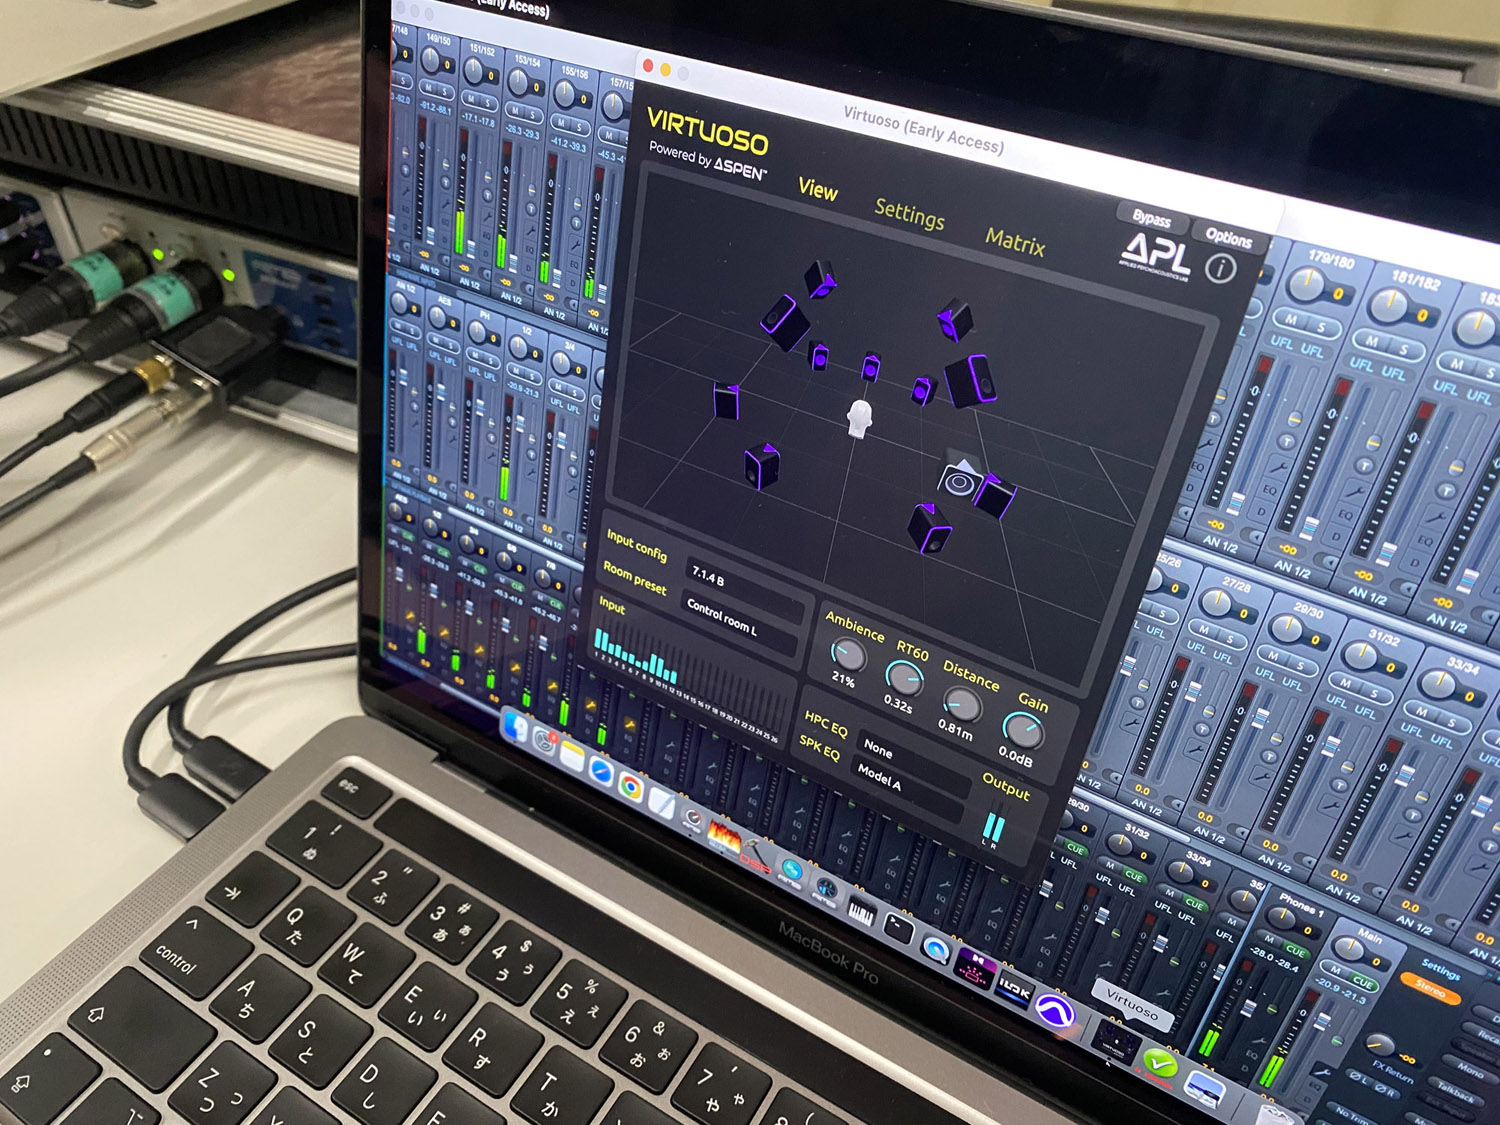
Task: Open the Virtuoso info icon
Action: point(1220,268)
